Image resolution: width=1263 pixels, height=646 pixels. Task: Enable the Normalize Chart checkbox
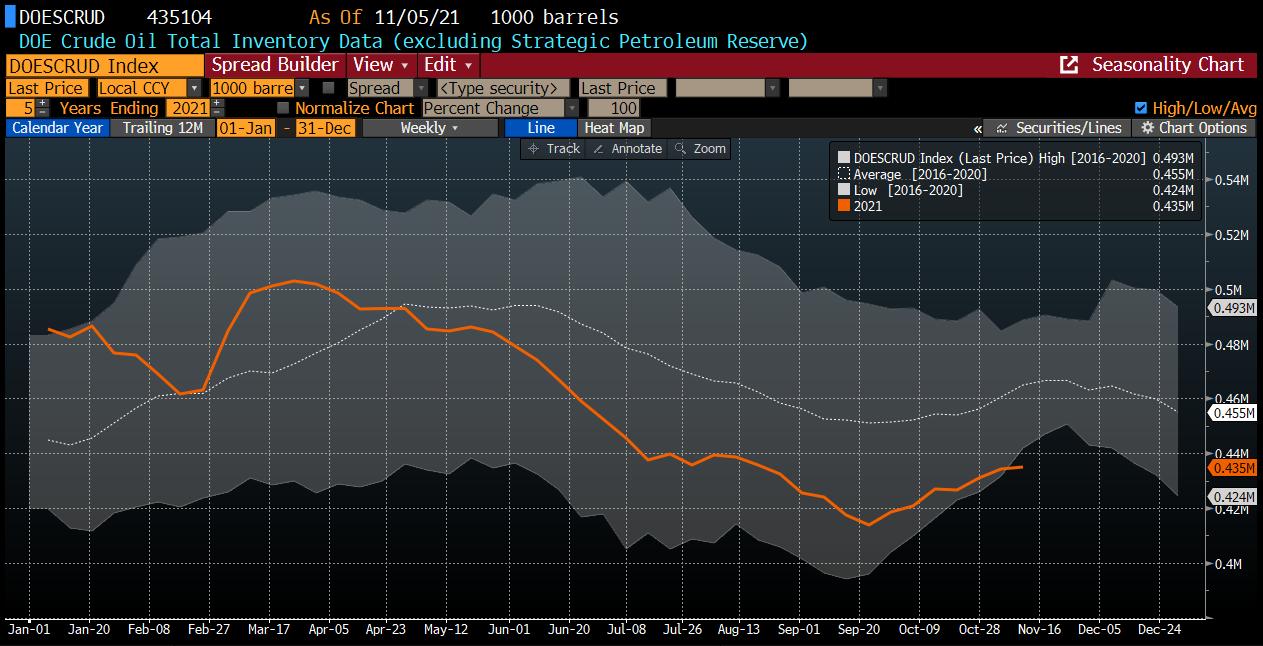[x=283, y=108]
